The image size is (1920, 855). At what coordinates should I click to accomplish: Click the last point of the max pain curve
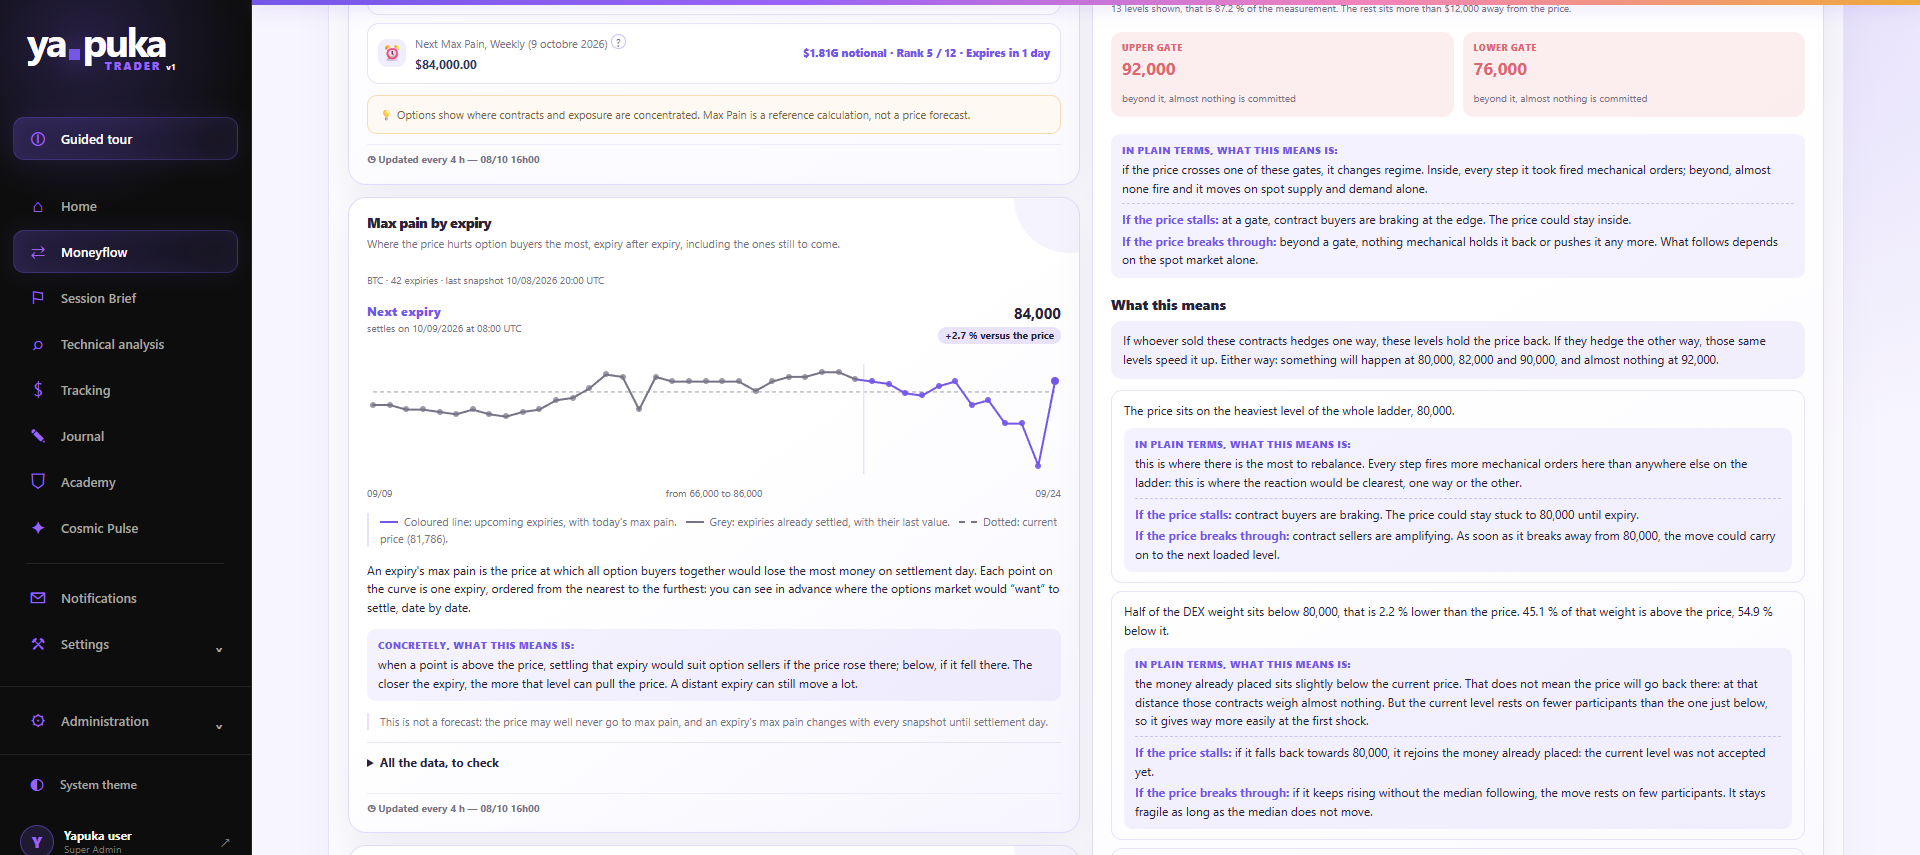(x=1055, y=381)
